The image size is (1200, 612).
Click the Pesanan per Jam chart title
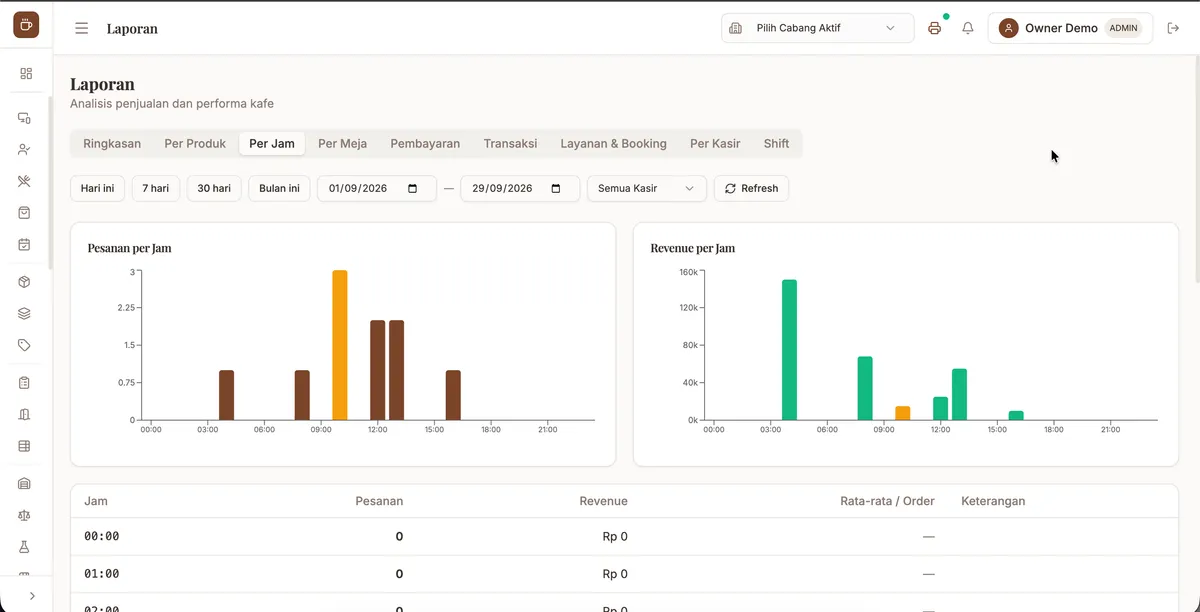coord(129,248)
